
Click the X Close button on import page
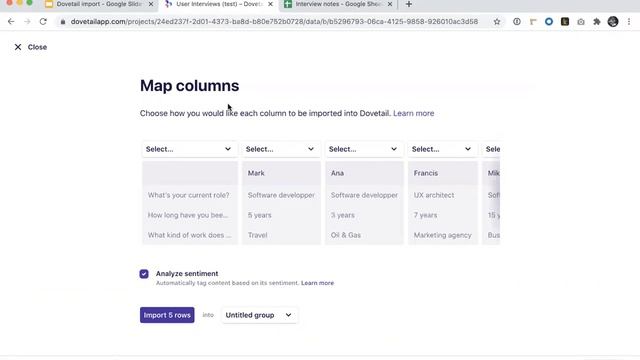click(x=31, y=47)
